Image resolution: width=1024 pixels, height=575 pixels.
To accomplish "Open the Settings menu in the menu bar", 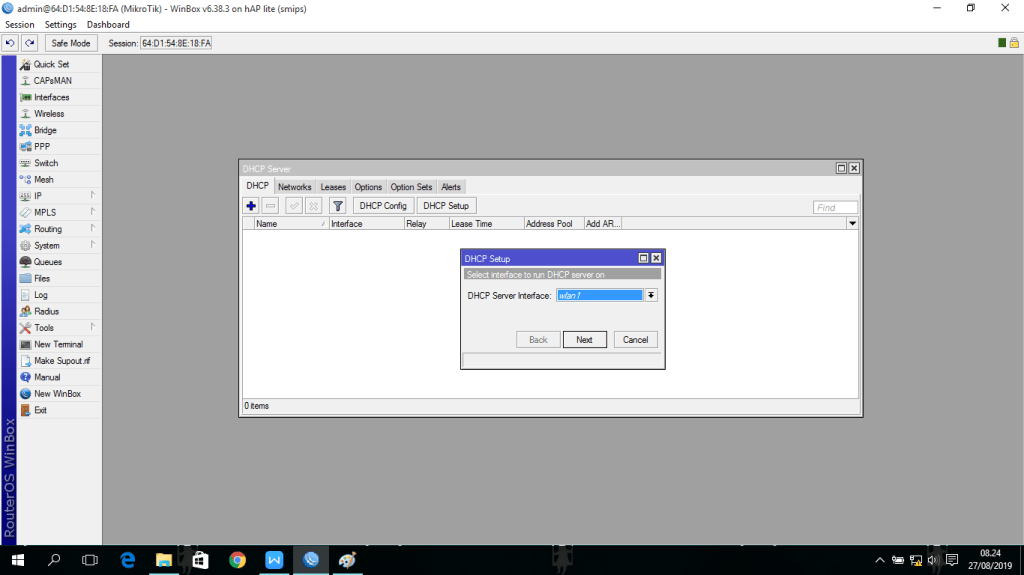I will tap(60, 24).
